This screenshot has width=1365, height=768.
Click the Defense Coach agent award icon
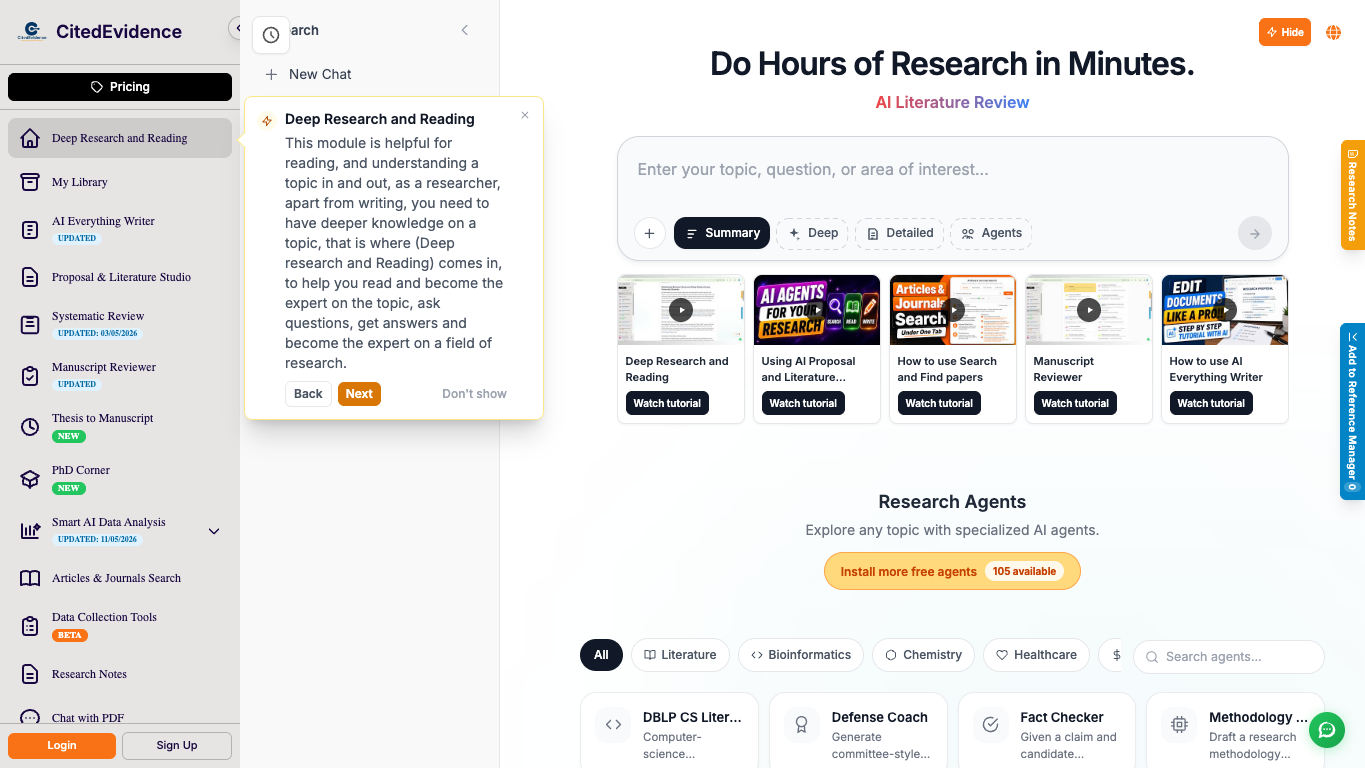coord(802,725)
